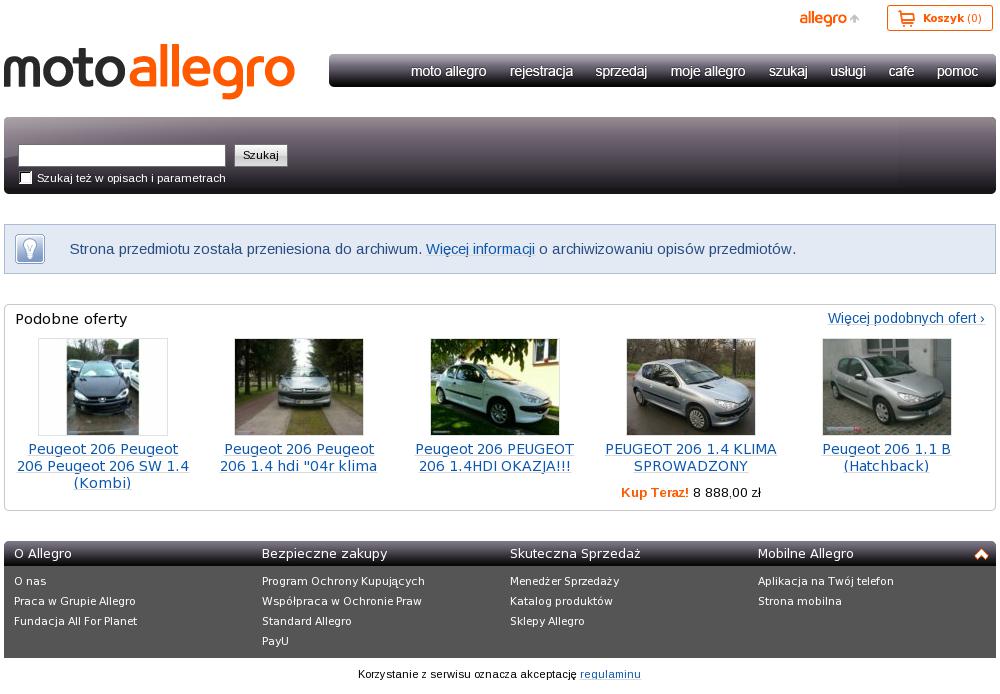Open Peugeot 206 1.1 B Hatchback thumbnail

click(x=886, y=387)
